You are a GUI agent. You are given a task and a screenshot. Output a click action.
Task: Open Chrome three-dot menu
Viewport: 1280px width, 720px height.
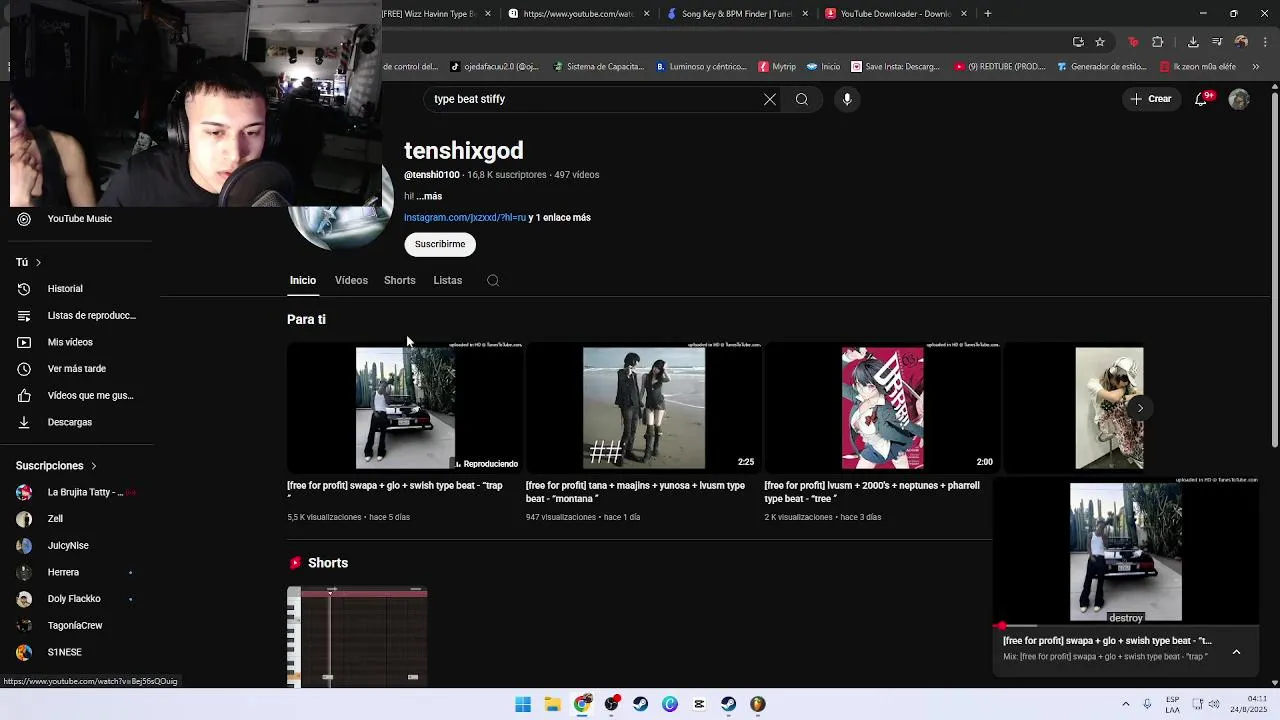[1263, 42]
